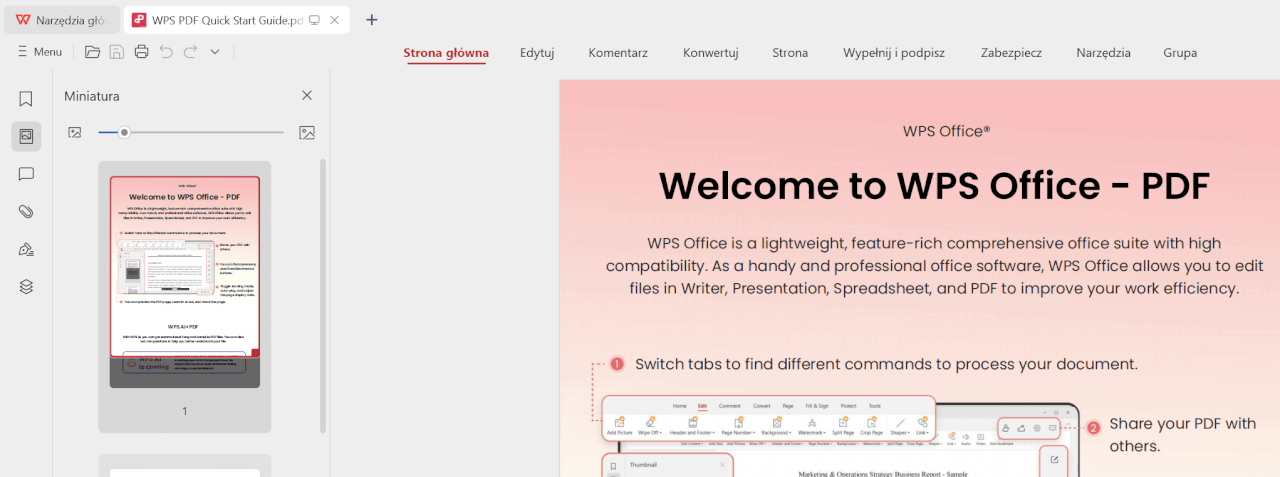This screenshot has width=1280, height=477.
Task: Click the Redo arrow icon
Action: pos(190,52)
